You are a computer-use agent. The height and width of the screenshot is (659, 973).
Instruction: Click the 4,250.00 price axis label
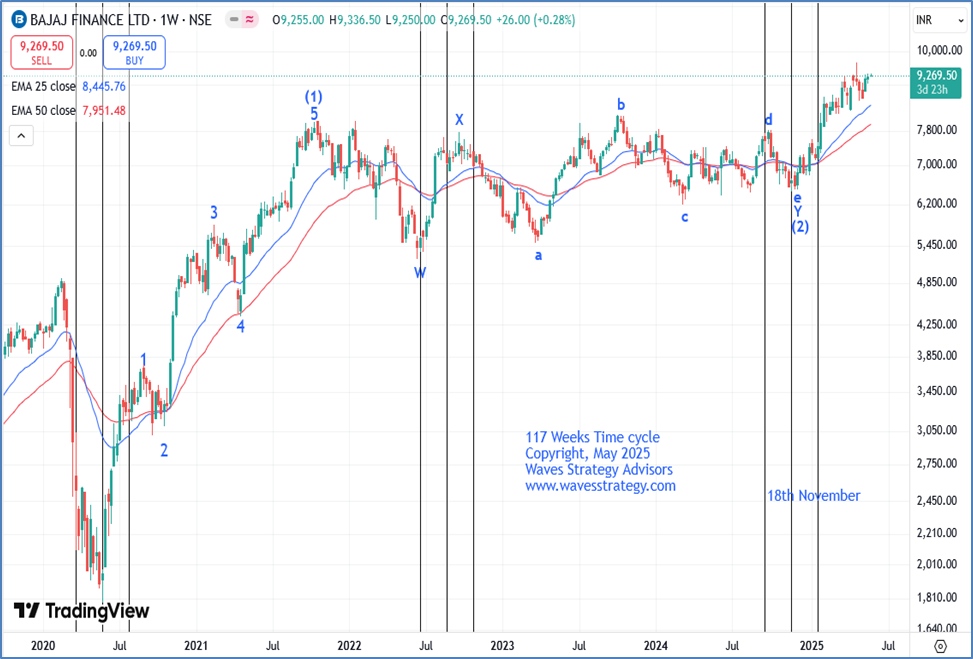(x=936, y=324)
